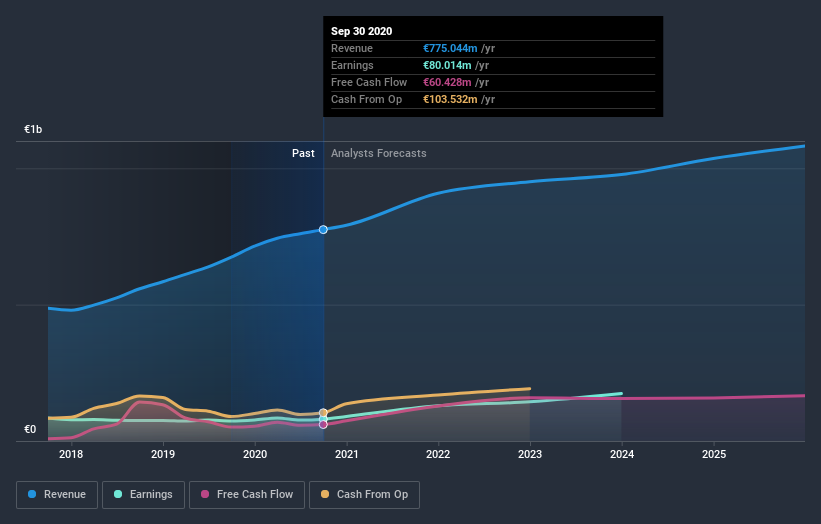
Task: Click the Revenue row label in tooltip
Action: point(352,48)
